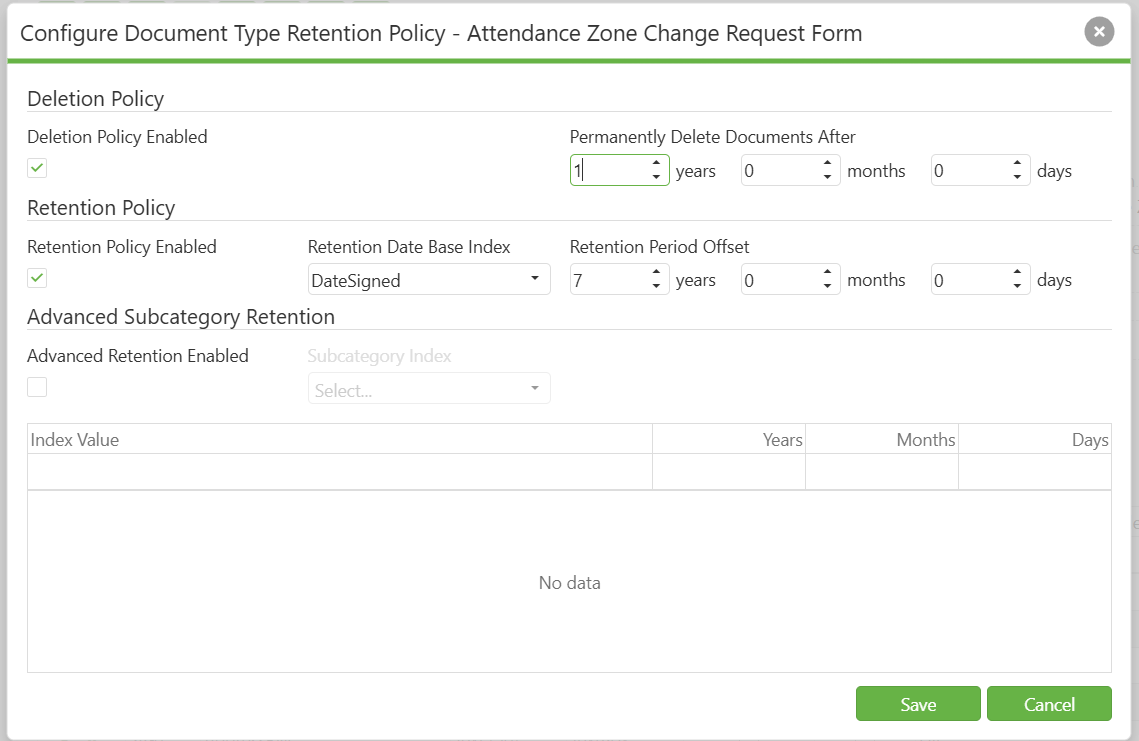Increase deletion months using up arrow
1139x741 pixels.
pyautogui.click(x=827, y=163)
